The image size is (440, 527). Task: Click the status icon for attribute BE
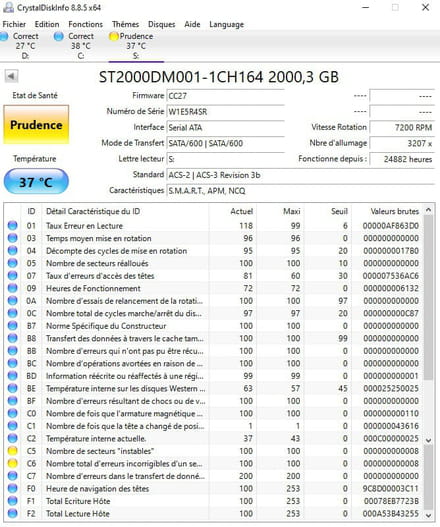point(12,388)
